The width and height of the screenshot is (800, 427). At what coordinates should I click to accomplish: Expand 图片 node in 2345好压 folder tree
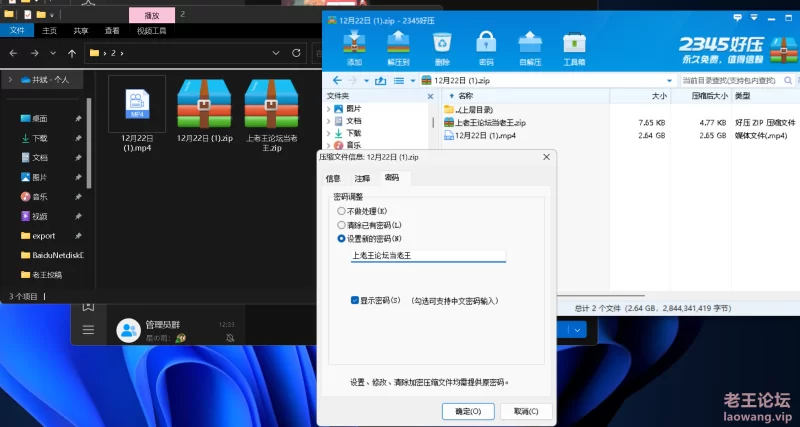(x=329, y=109)
